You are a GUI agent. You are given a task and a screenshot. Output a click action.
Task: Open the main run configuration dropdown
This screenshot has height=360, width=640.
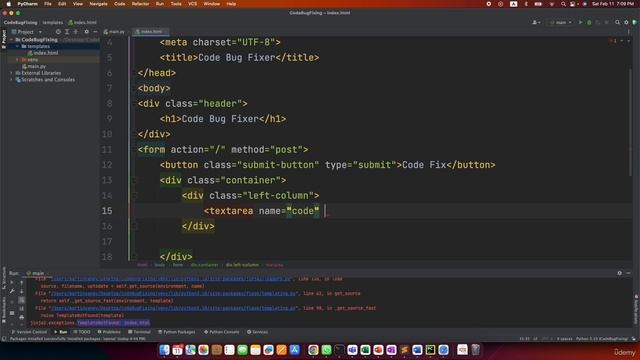[x=561, y=22]
